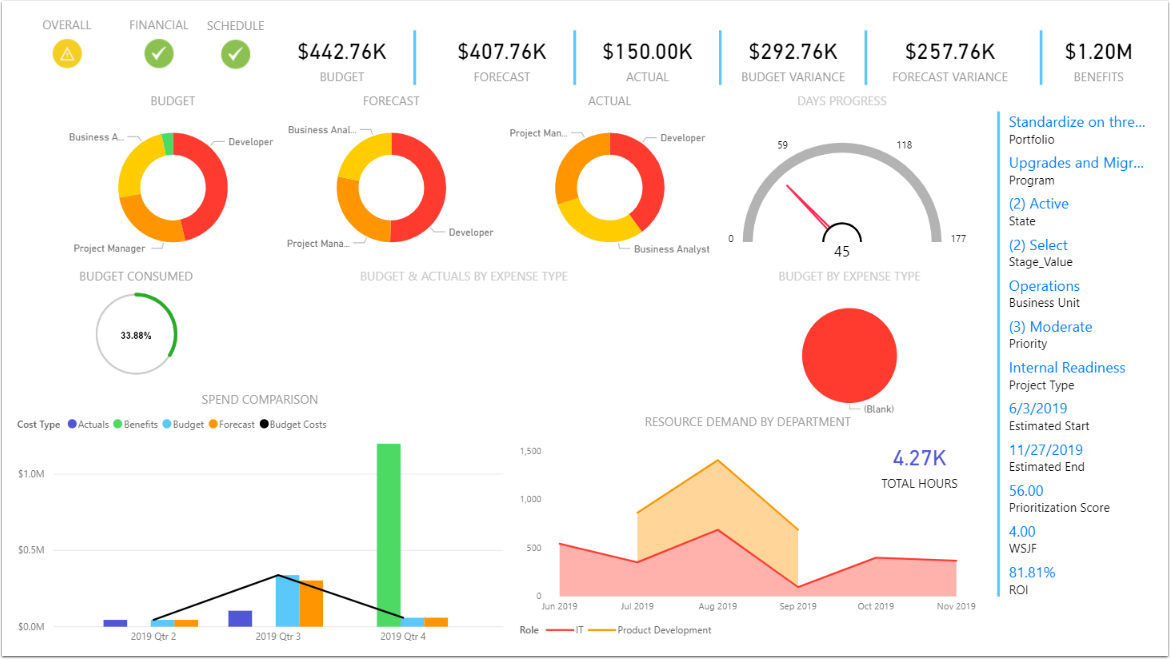Click the red Developer segment in Actual donut
Viewport: 1170px width, 659px height.
pos(651,175)
